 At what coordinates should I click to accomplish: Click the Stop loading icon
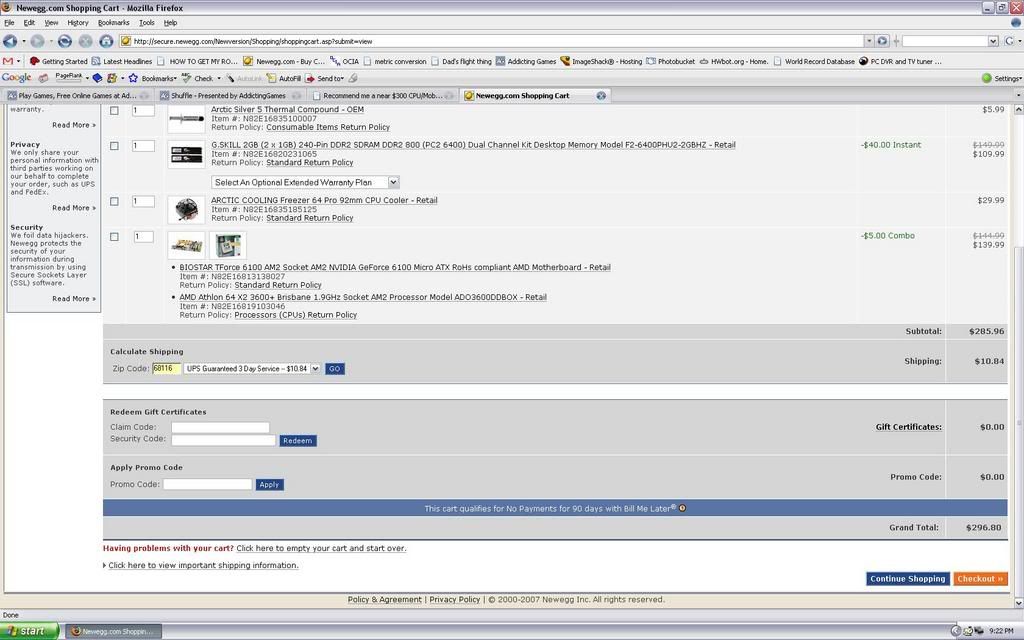pyautogui.click(x=86, y=41)
